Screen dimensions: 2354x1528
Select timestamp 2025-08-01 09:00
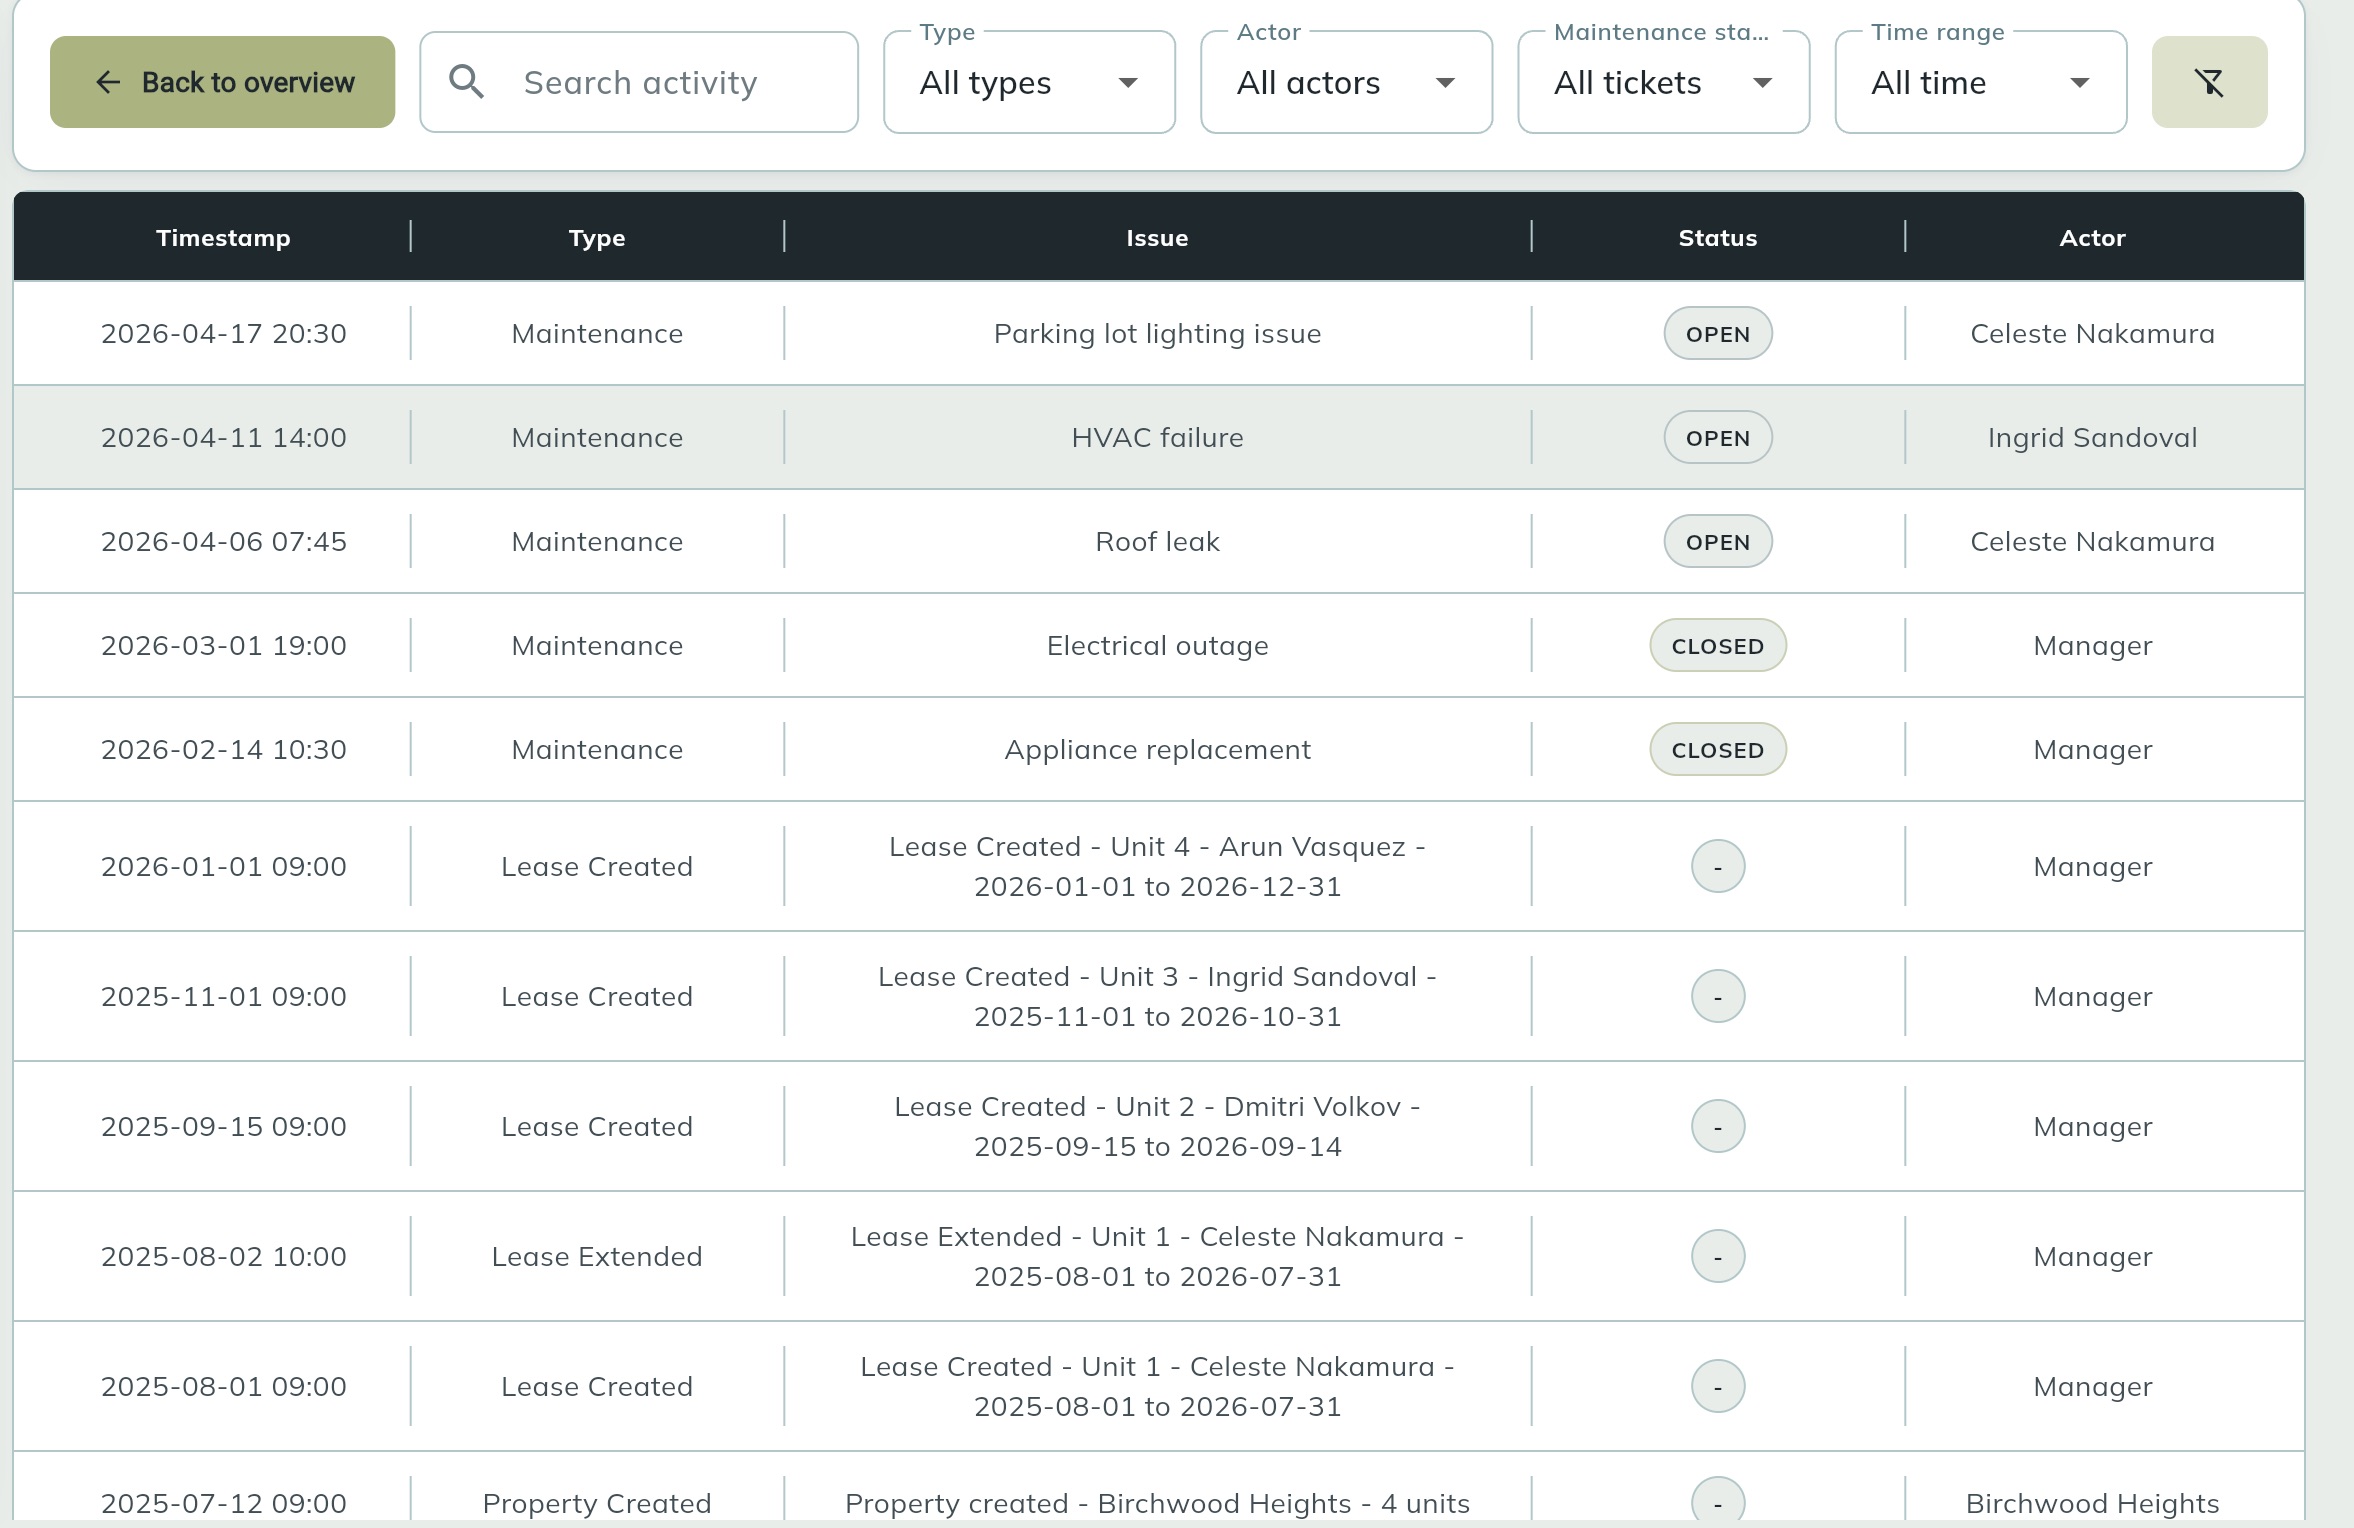223,1387
